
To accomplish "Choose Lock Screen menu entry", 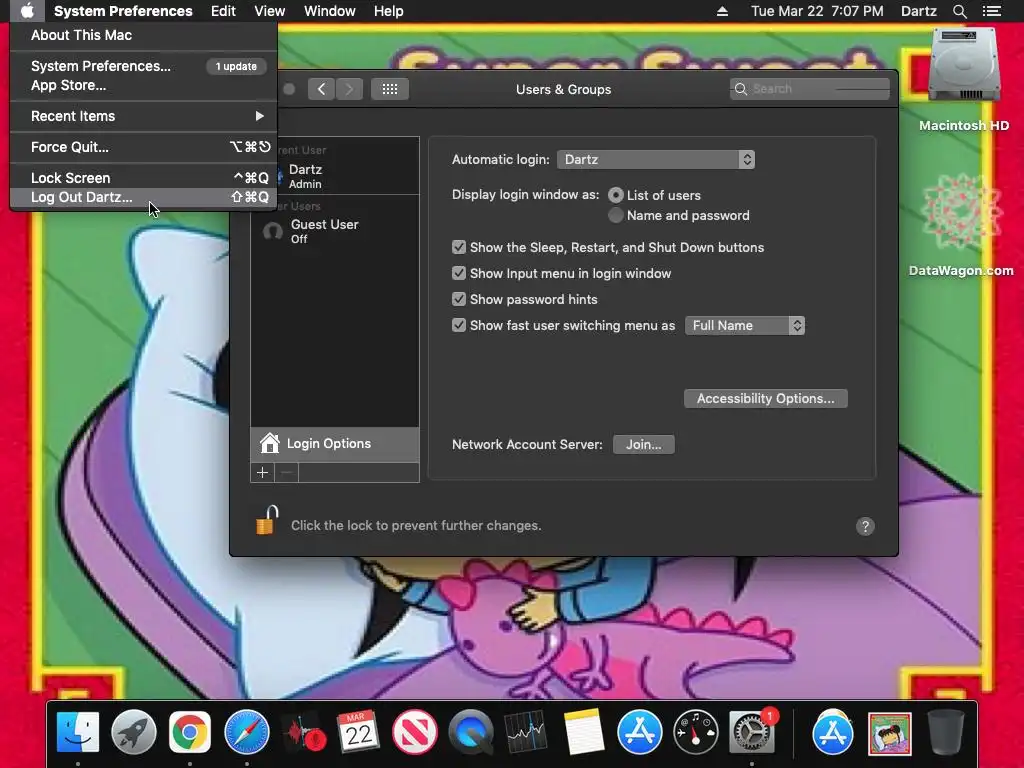I will 144,178.
